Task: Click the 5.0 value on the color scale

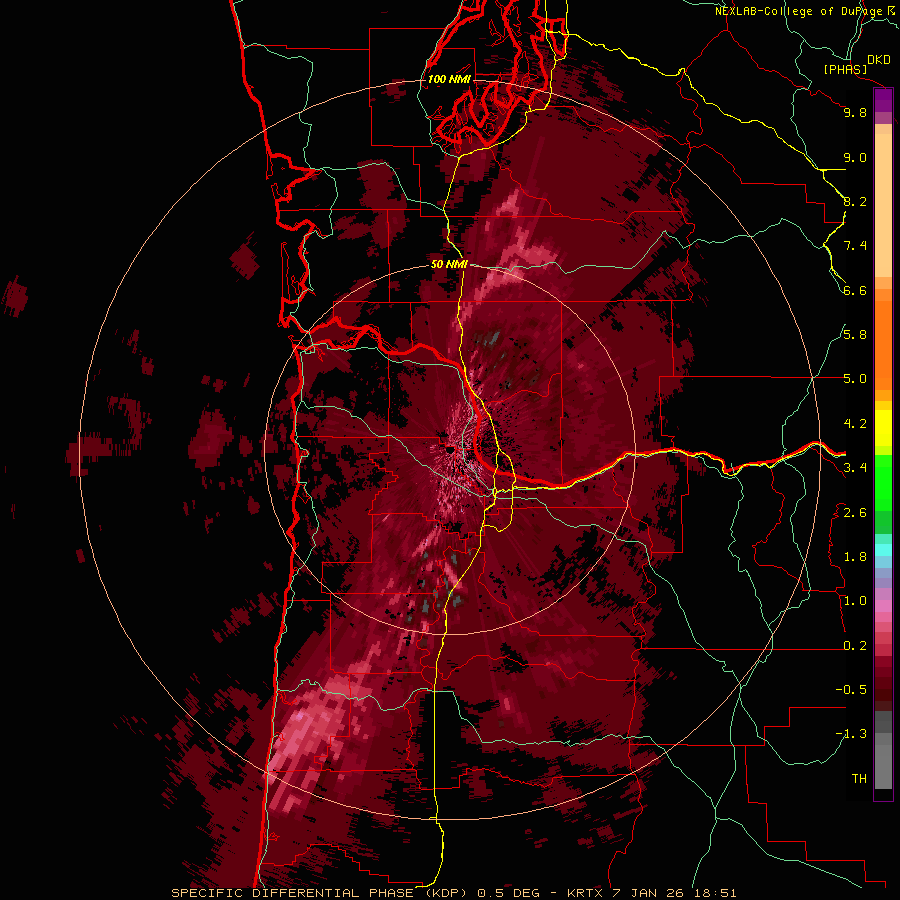Action: pos(855,379)
